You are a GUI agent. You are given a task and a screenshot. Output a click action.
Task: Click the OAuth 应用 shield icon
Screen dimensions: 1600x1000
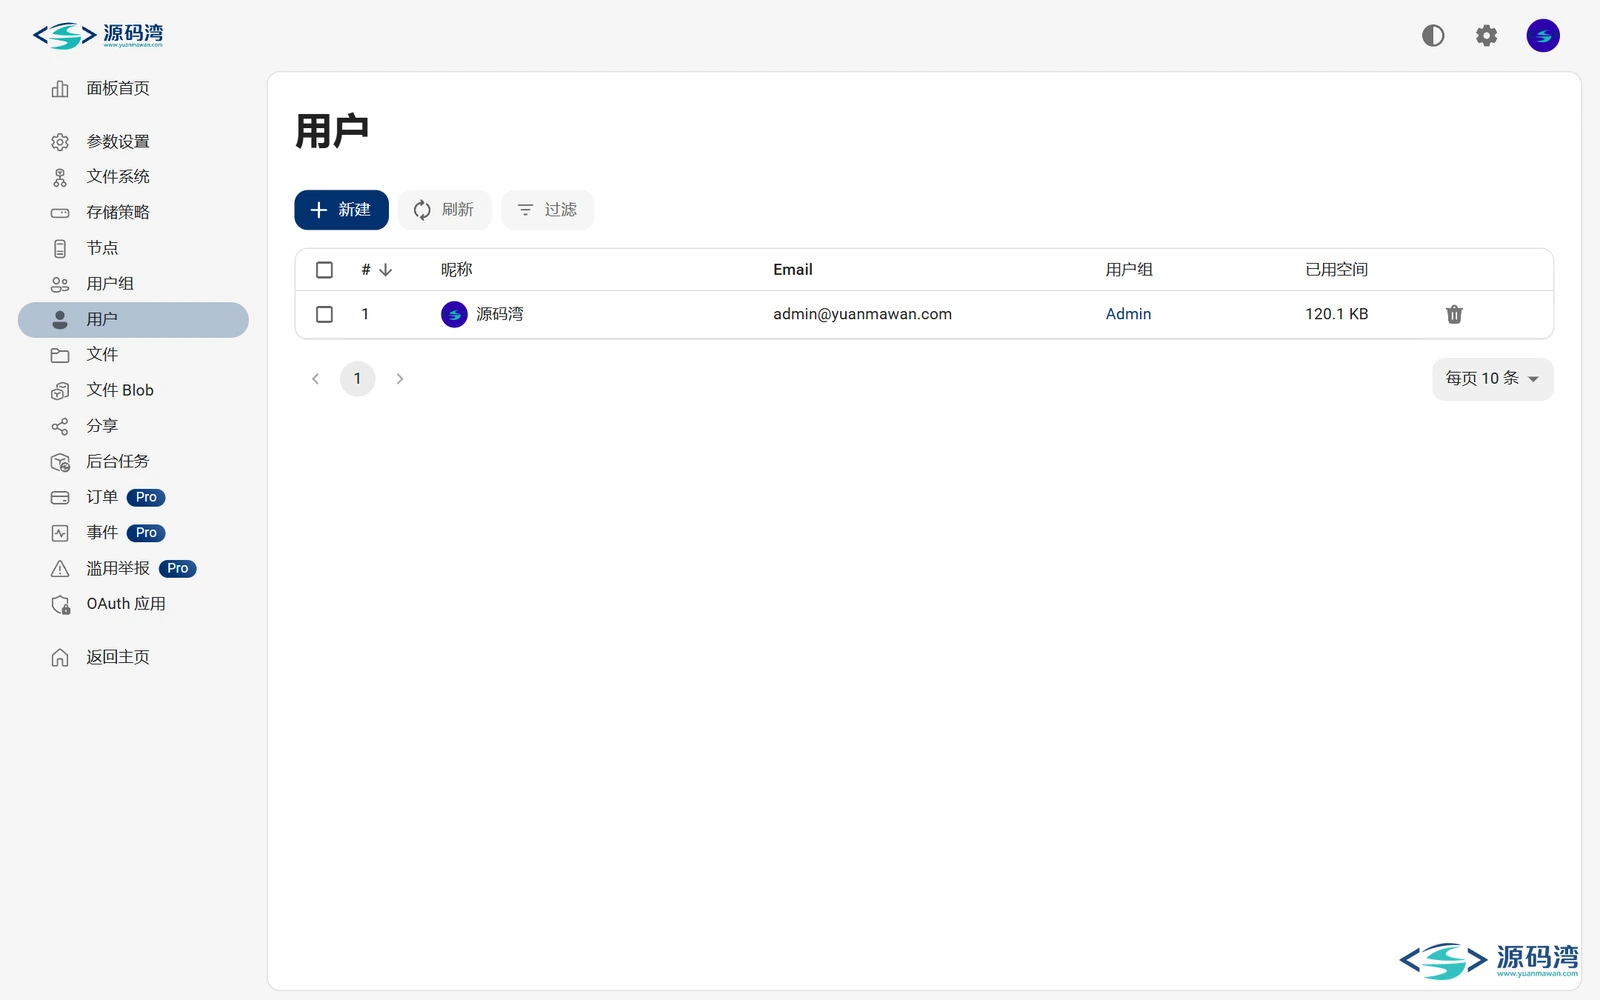point(60,605)
